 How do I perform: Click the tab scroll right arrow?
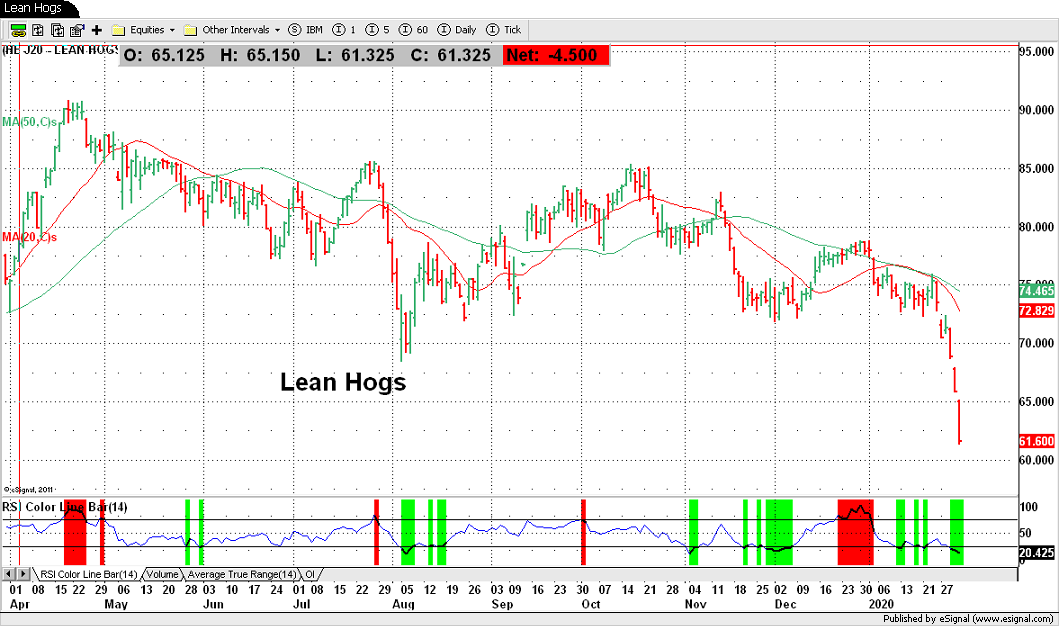(x=23, y=574)
